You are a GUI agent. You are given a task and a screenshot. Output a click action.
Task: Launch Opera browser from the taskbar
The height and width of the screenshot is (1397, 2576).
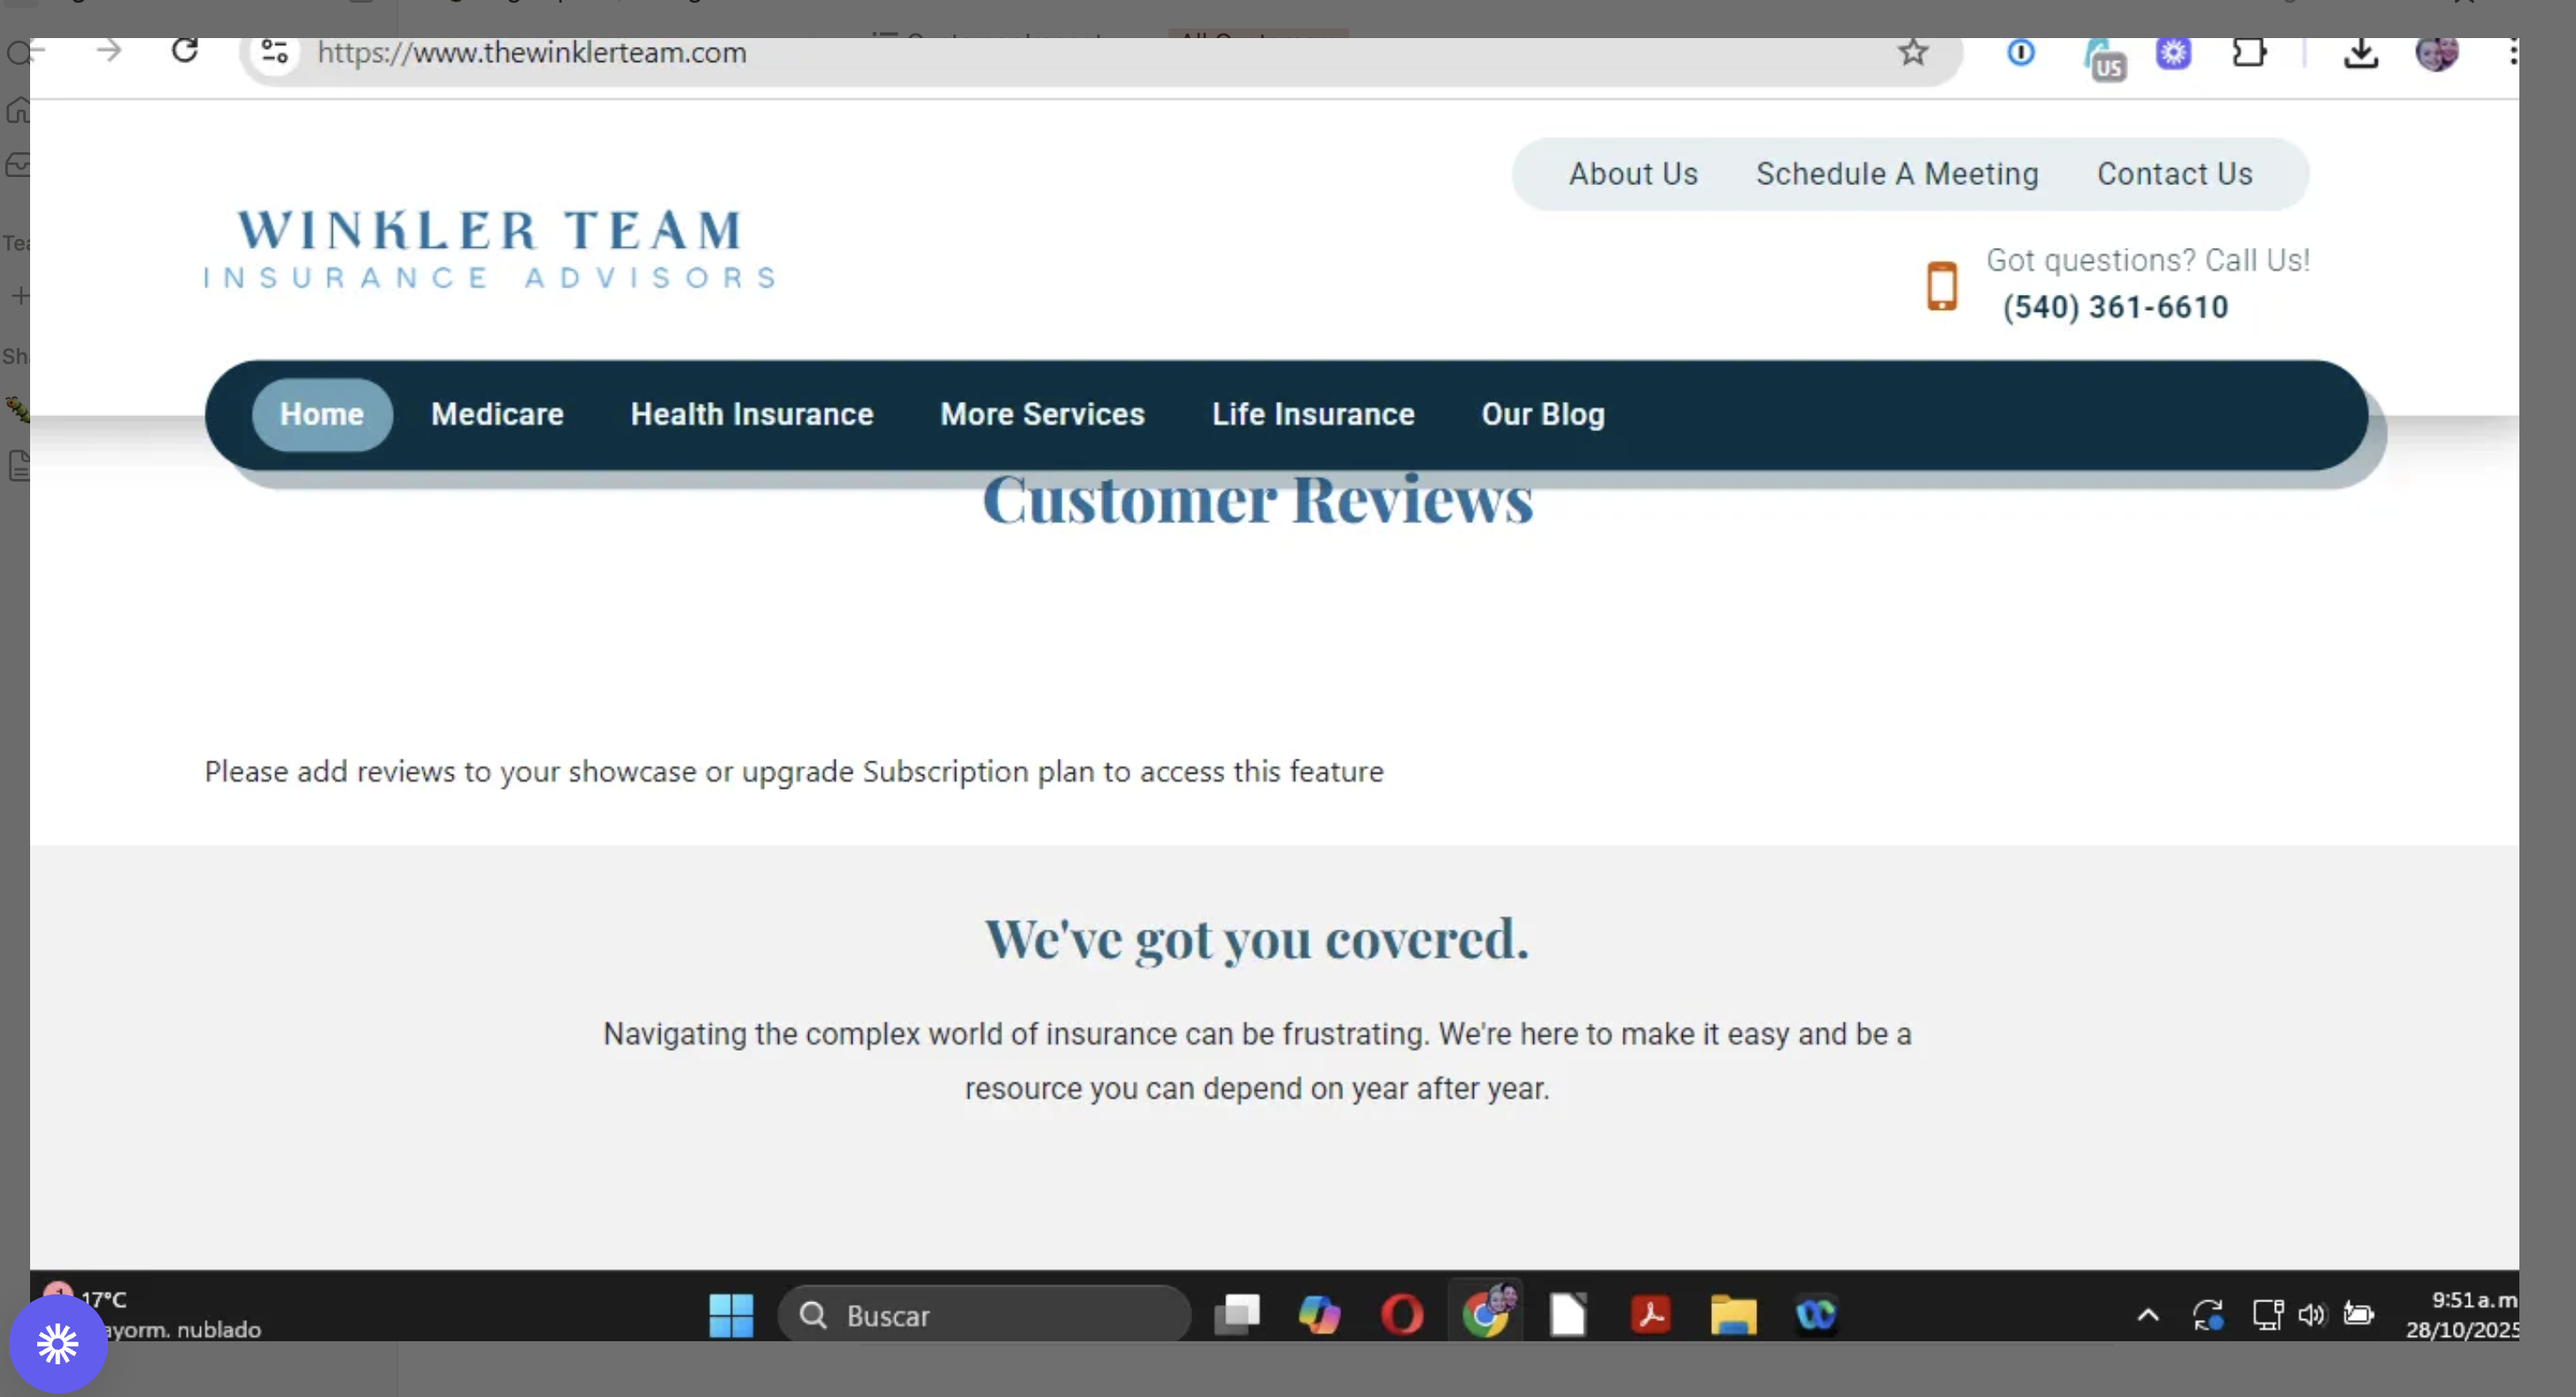coord(1402,1315)
